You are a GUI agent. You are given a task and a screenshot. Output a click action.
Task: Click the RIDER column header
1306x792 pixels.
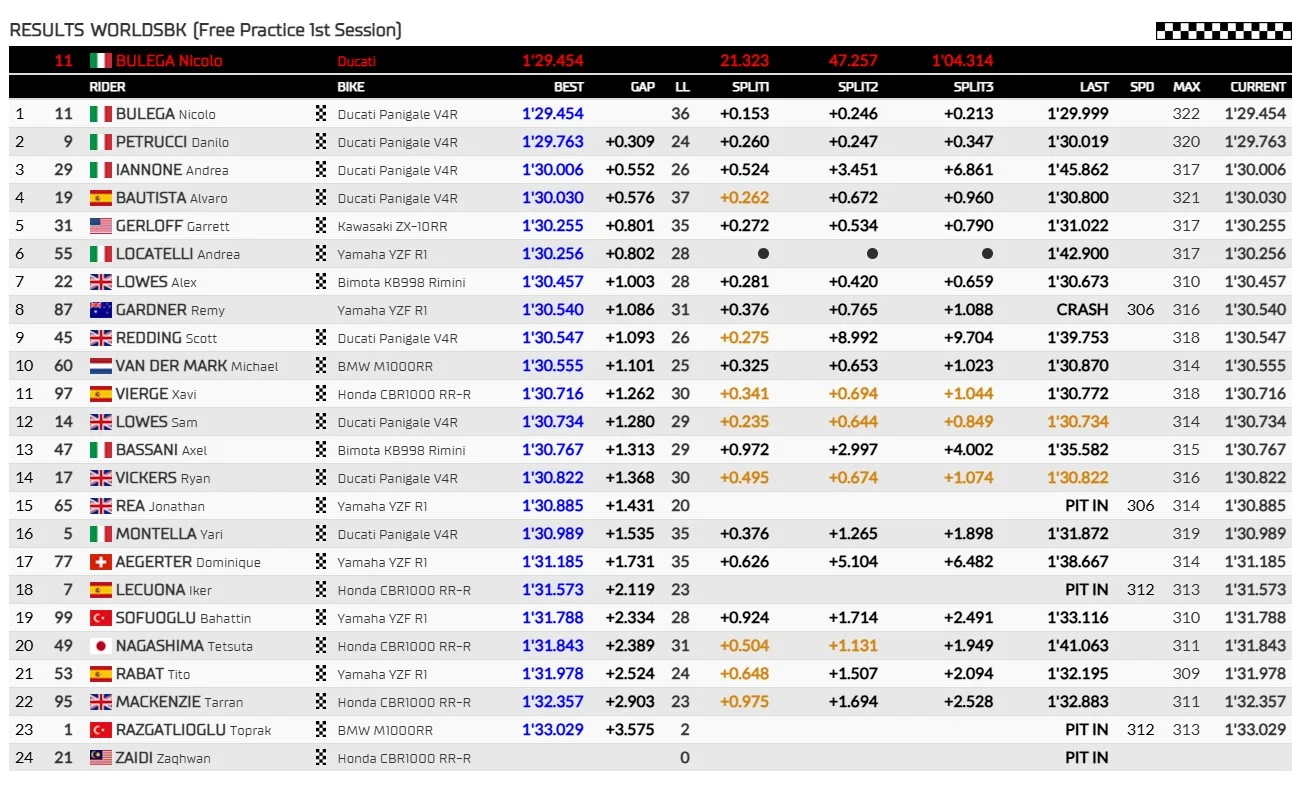pyautogui.click(x=107, y=87)
